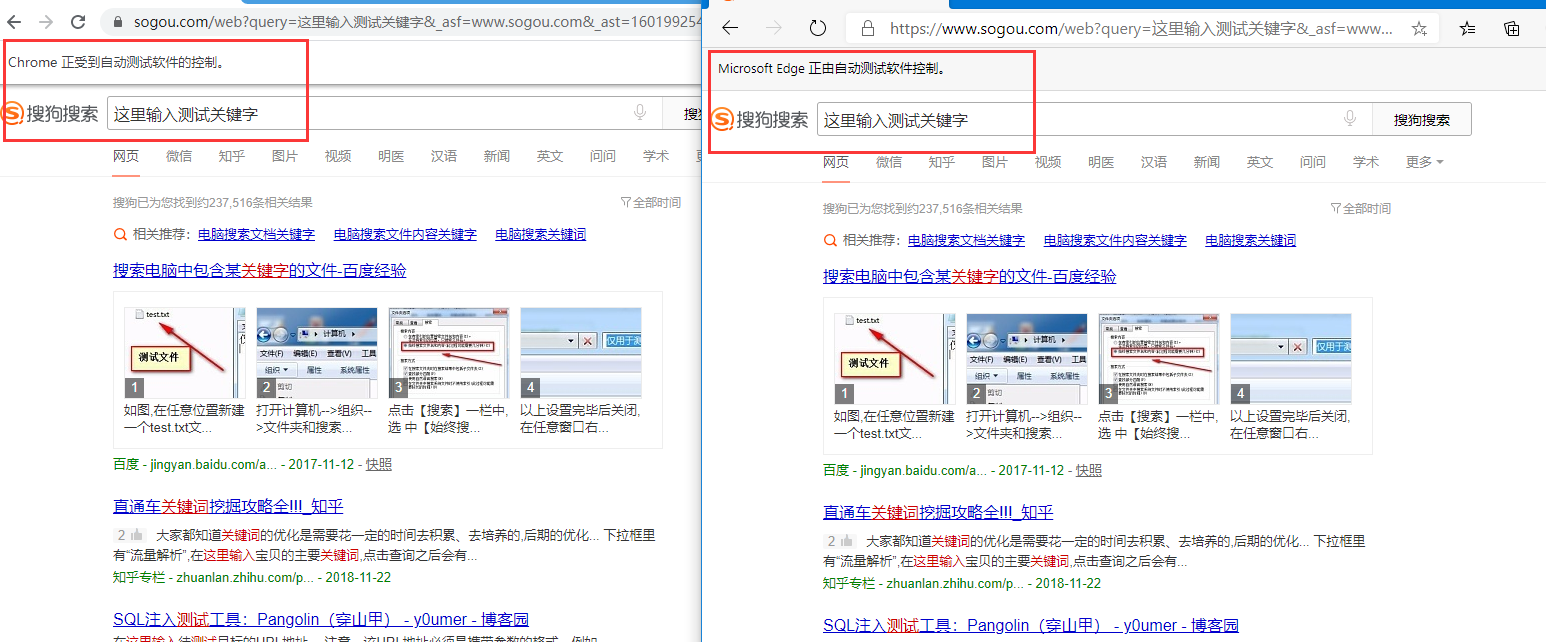Select the 明医 tab in Chrome
1546x642 pixels.
point(391,156)
